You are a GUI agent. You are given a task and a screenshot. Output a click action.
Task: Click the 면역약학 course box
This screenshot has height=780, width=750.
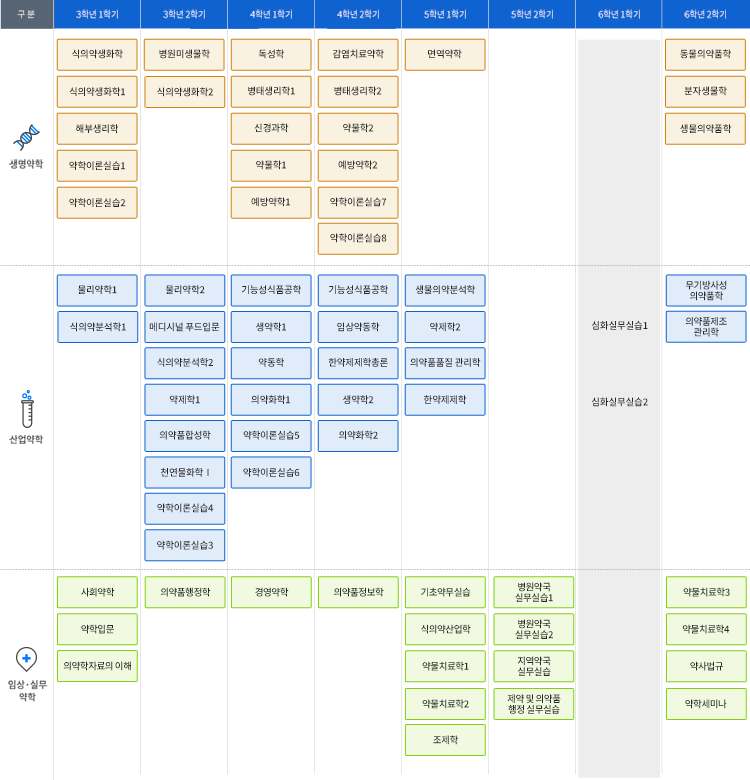point(445,55)
